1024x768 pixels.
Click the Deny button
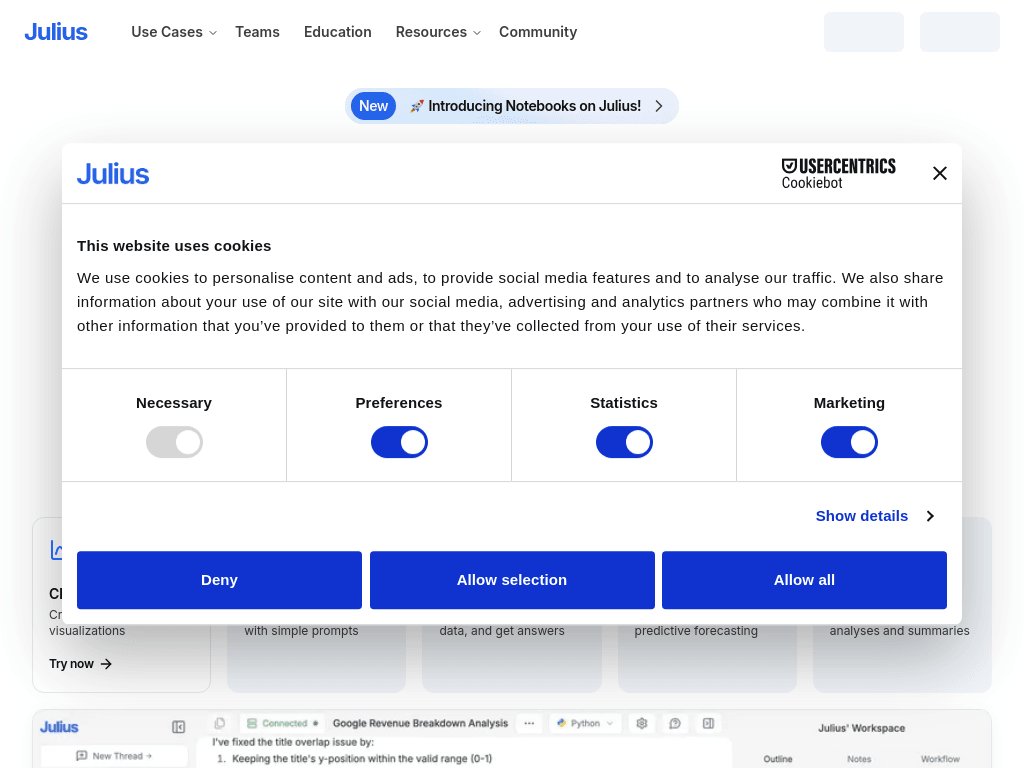tap(219, 580)
